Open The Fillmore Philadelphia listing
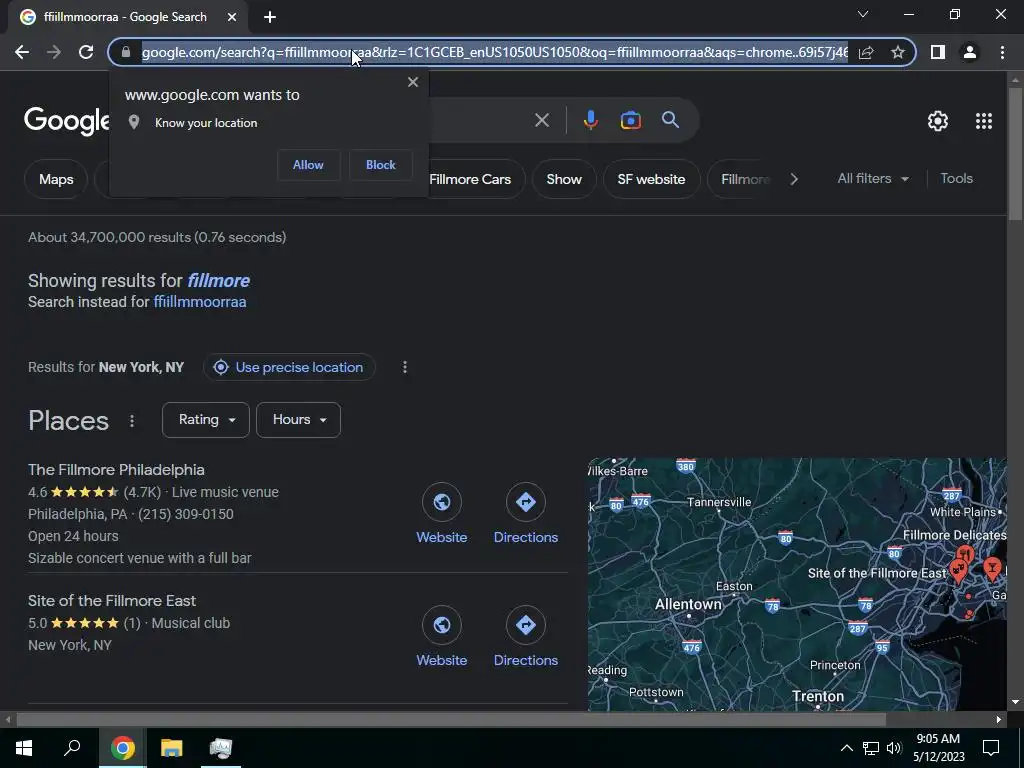 tap(116, 470)
